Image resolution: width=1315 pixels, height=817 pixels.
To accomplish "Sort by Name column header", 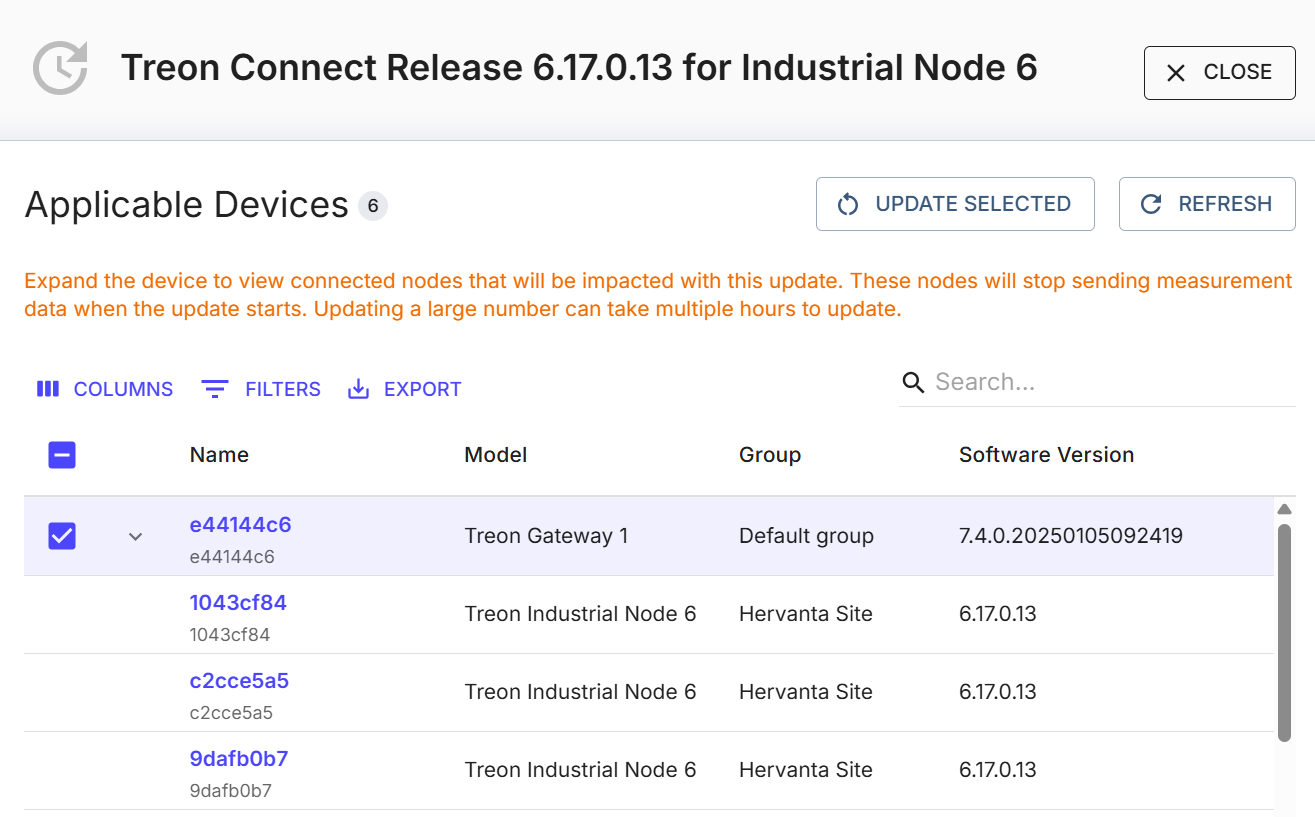I will (x=219, y=455).
